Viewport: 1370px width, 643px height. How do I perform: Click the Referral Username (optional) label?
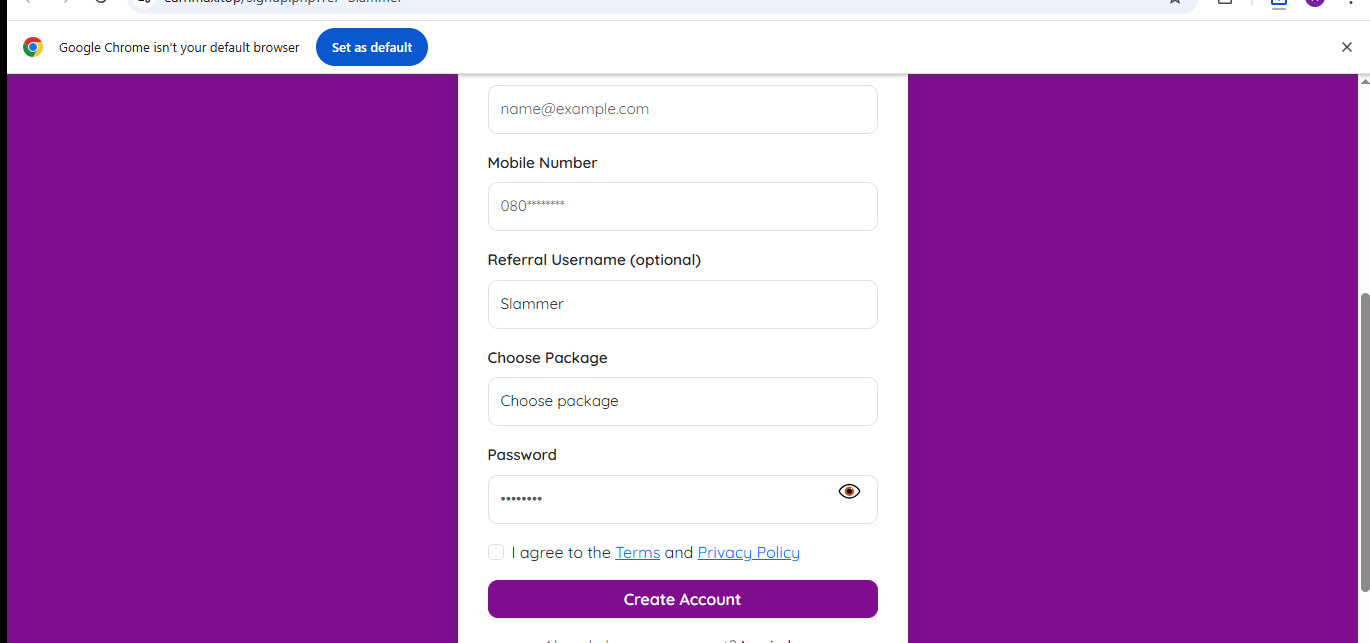[594, 259]
